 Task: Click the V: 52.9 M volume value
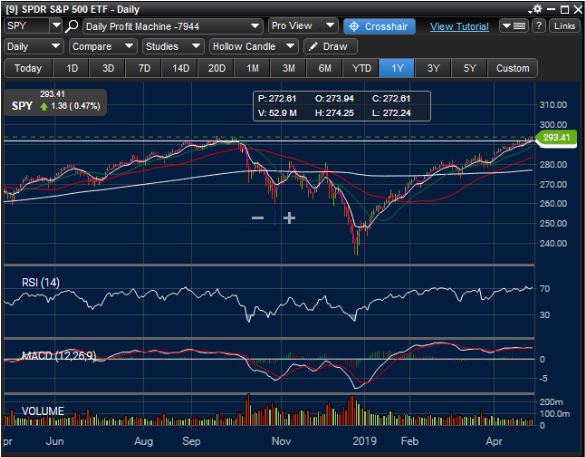coord(277,113)
